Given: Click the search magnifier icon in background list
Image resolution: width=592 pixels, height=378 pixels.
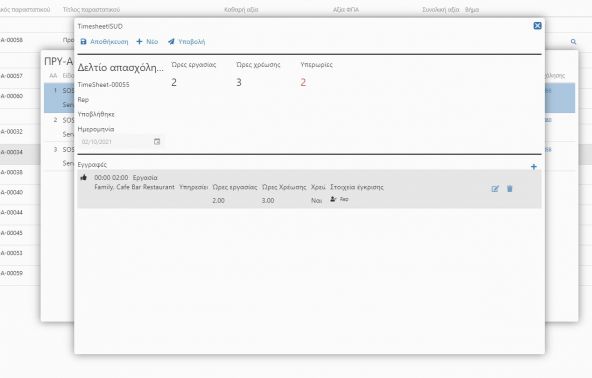Looking at the screenshot, I should click(573, 42).
